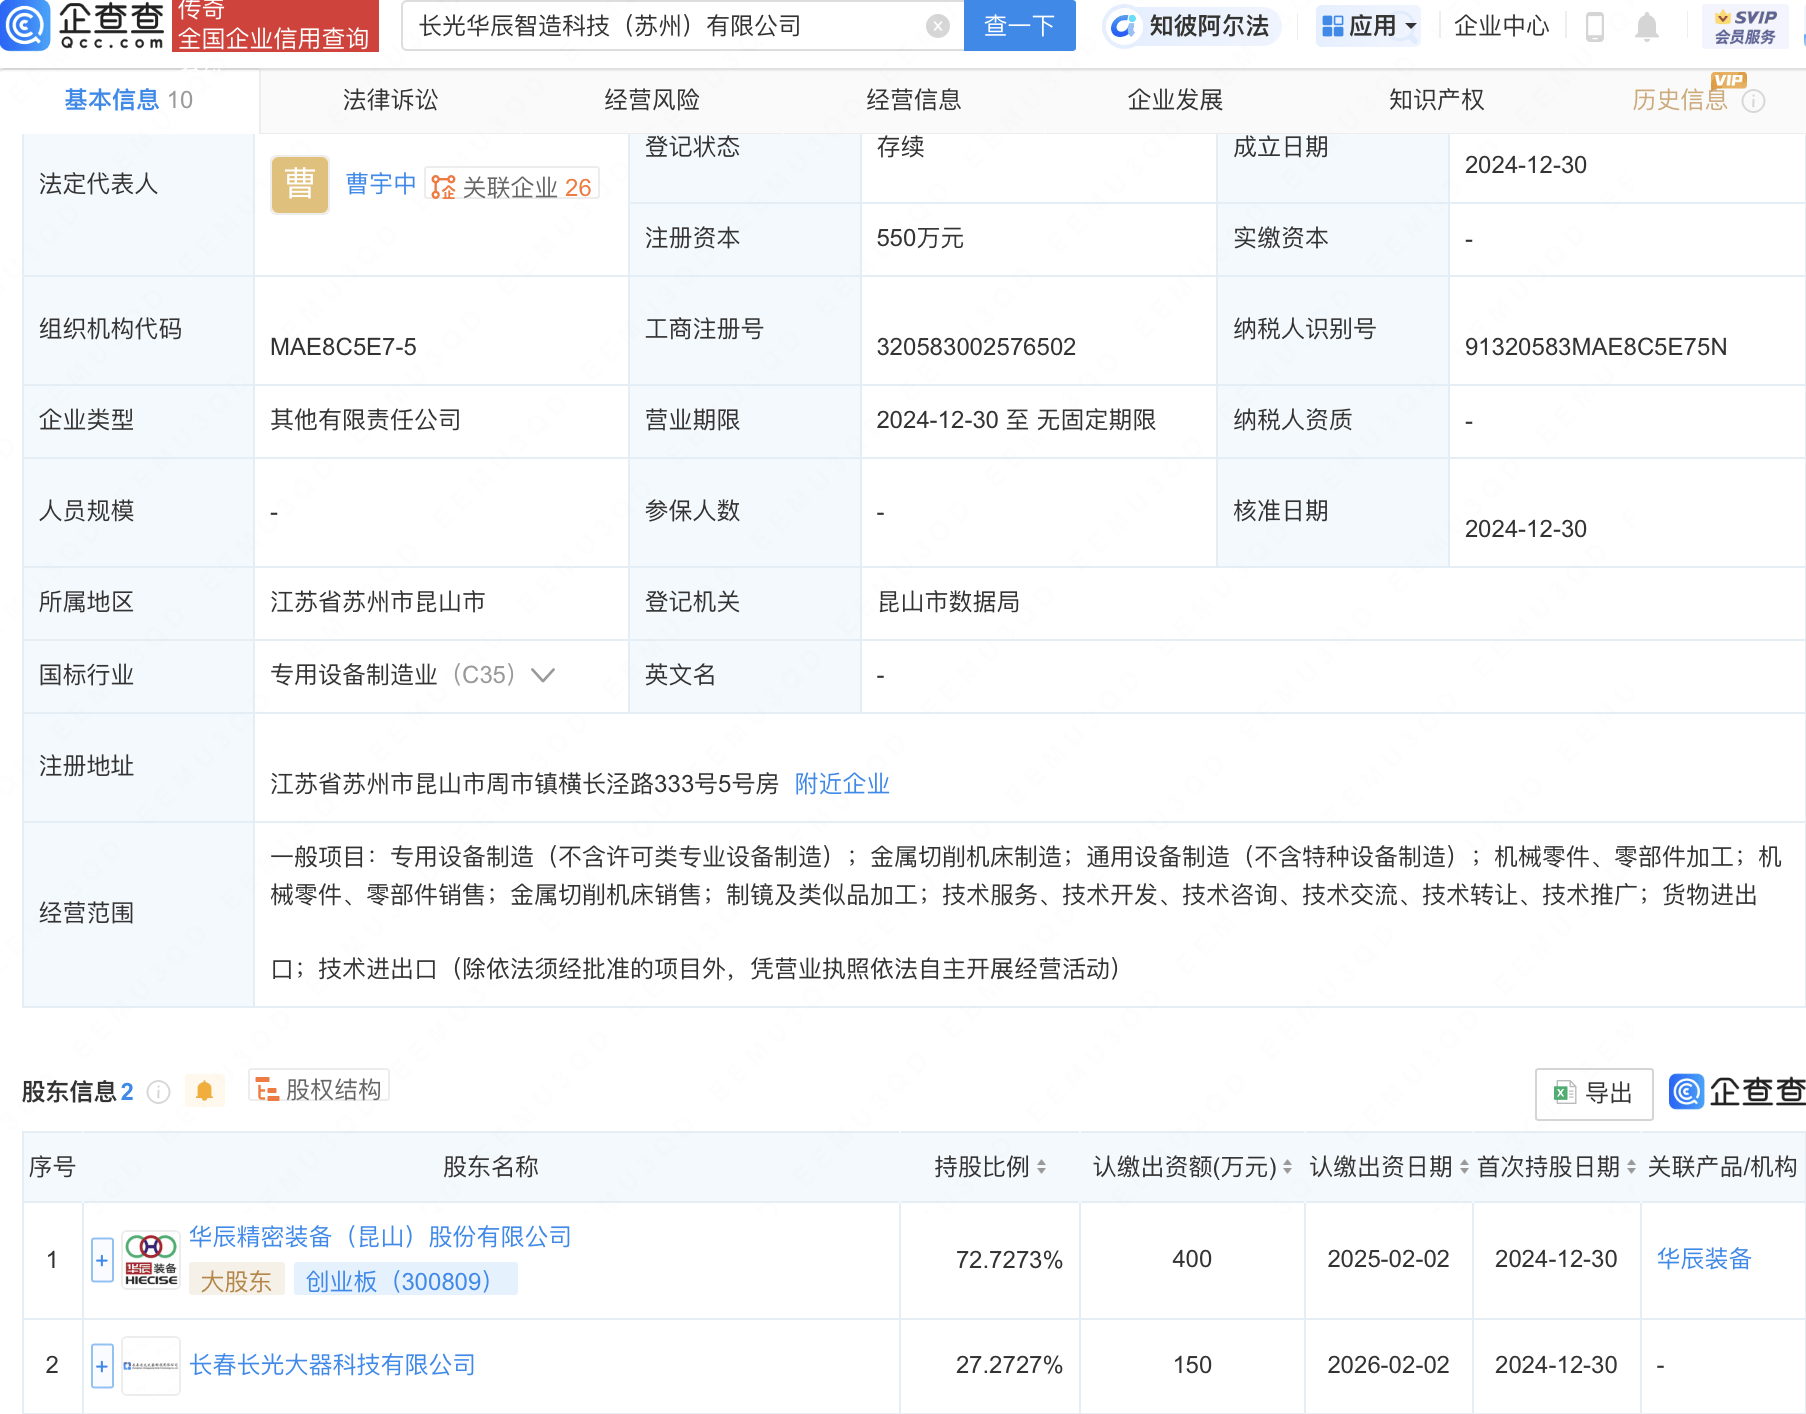
Task: Click 长春长光大器科技 logo thumbnail
Action: [x=151, y=1366]
